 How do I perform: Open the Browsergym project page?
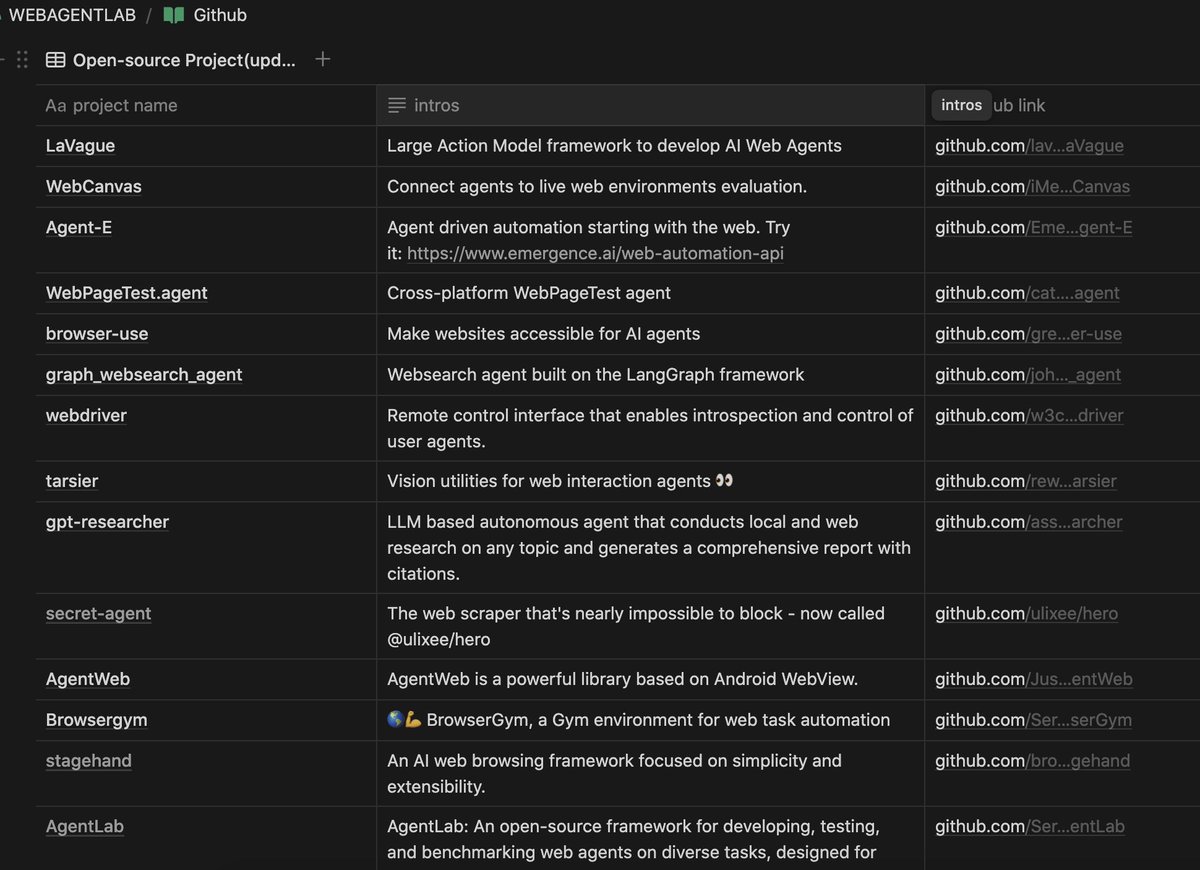[x=96, y=720]
